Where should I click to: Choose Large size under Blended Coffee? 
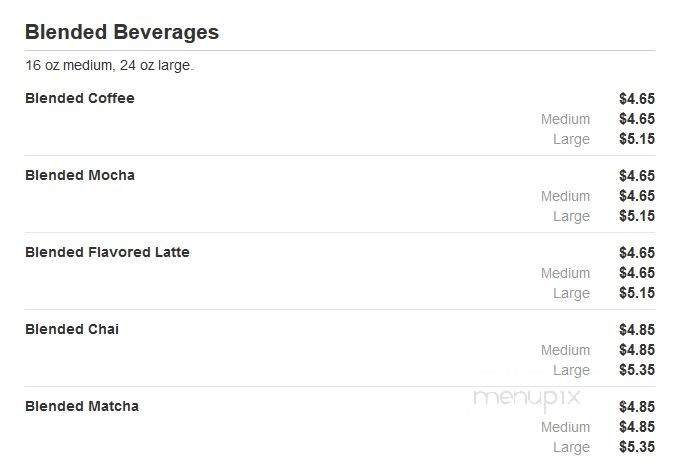tap(571, 139)
